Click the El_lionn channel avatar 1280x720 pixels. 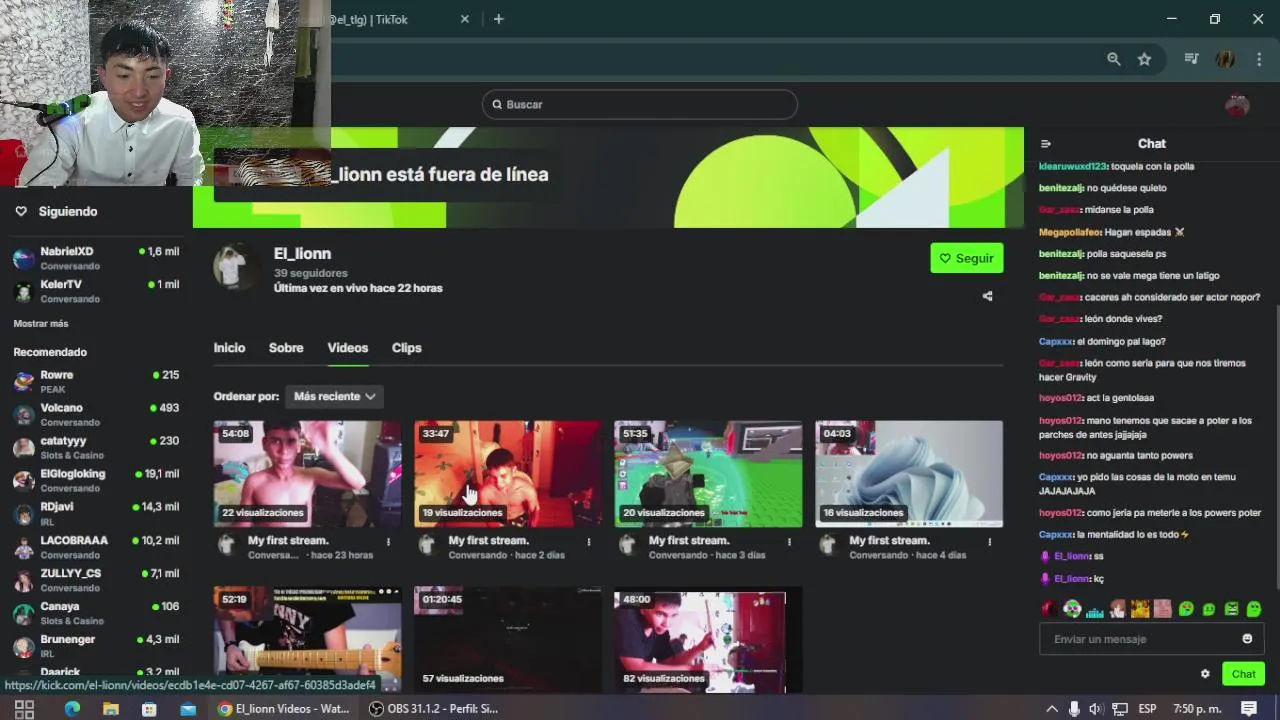point(236,267)
